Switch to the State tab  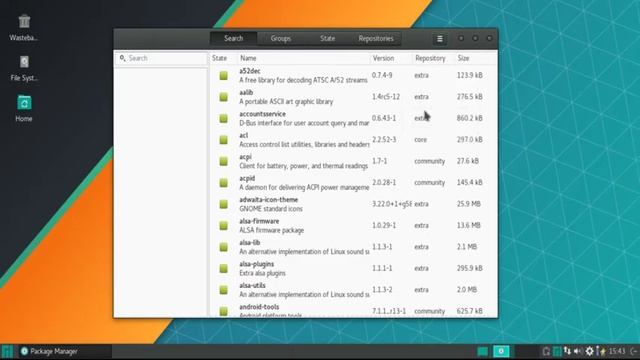[327, 38]
